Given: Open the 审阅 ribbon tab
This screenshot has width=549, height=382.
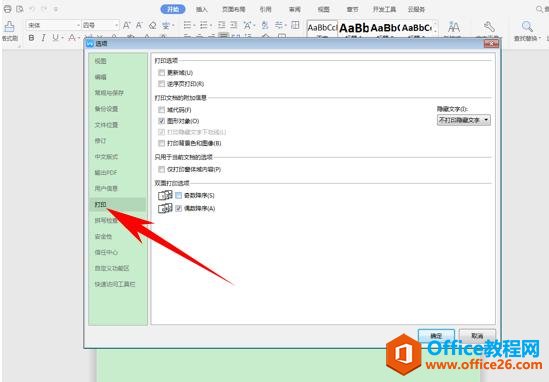Looking at the screenshot, I should tap(294, 9).
